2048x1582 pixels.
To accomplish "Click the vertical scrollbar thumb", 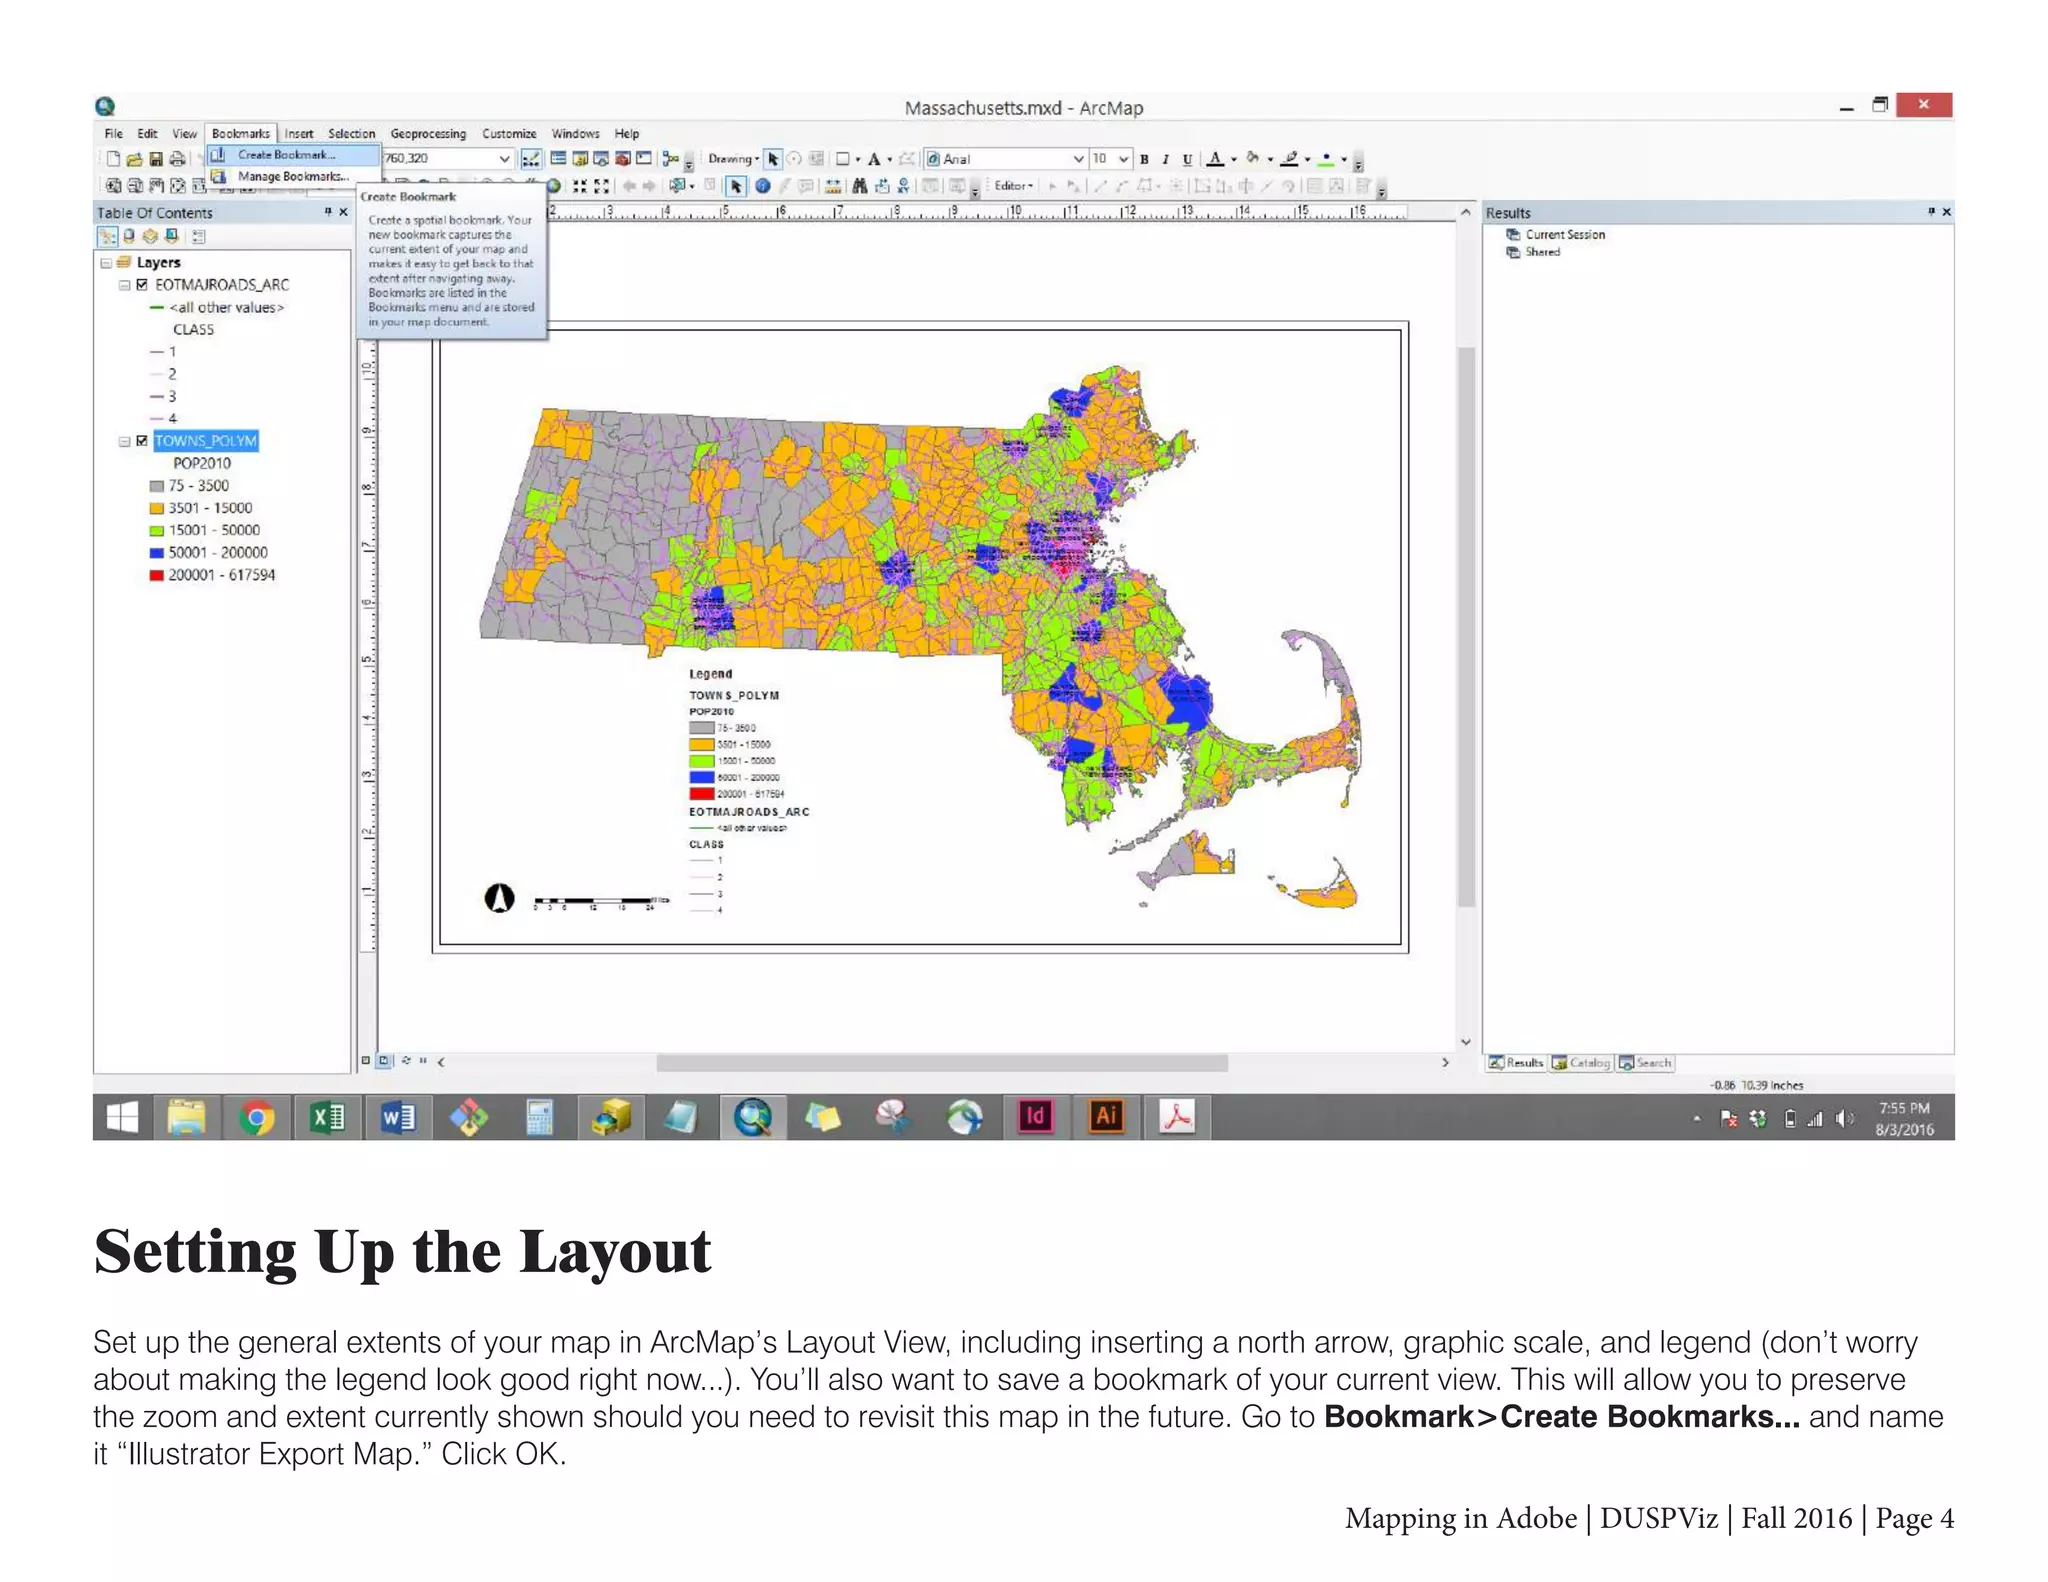I will point(1466,627).
